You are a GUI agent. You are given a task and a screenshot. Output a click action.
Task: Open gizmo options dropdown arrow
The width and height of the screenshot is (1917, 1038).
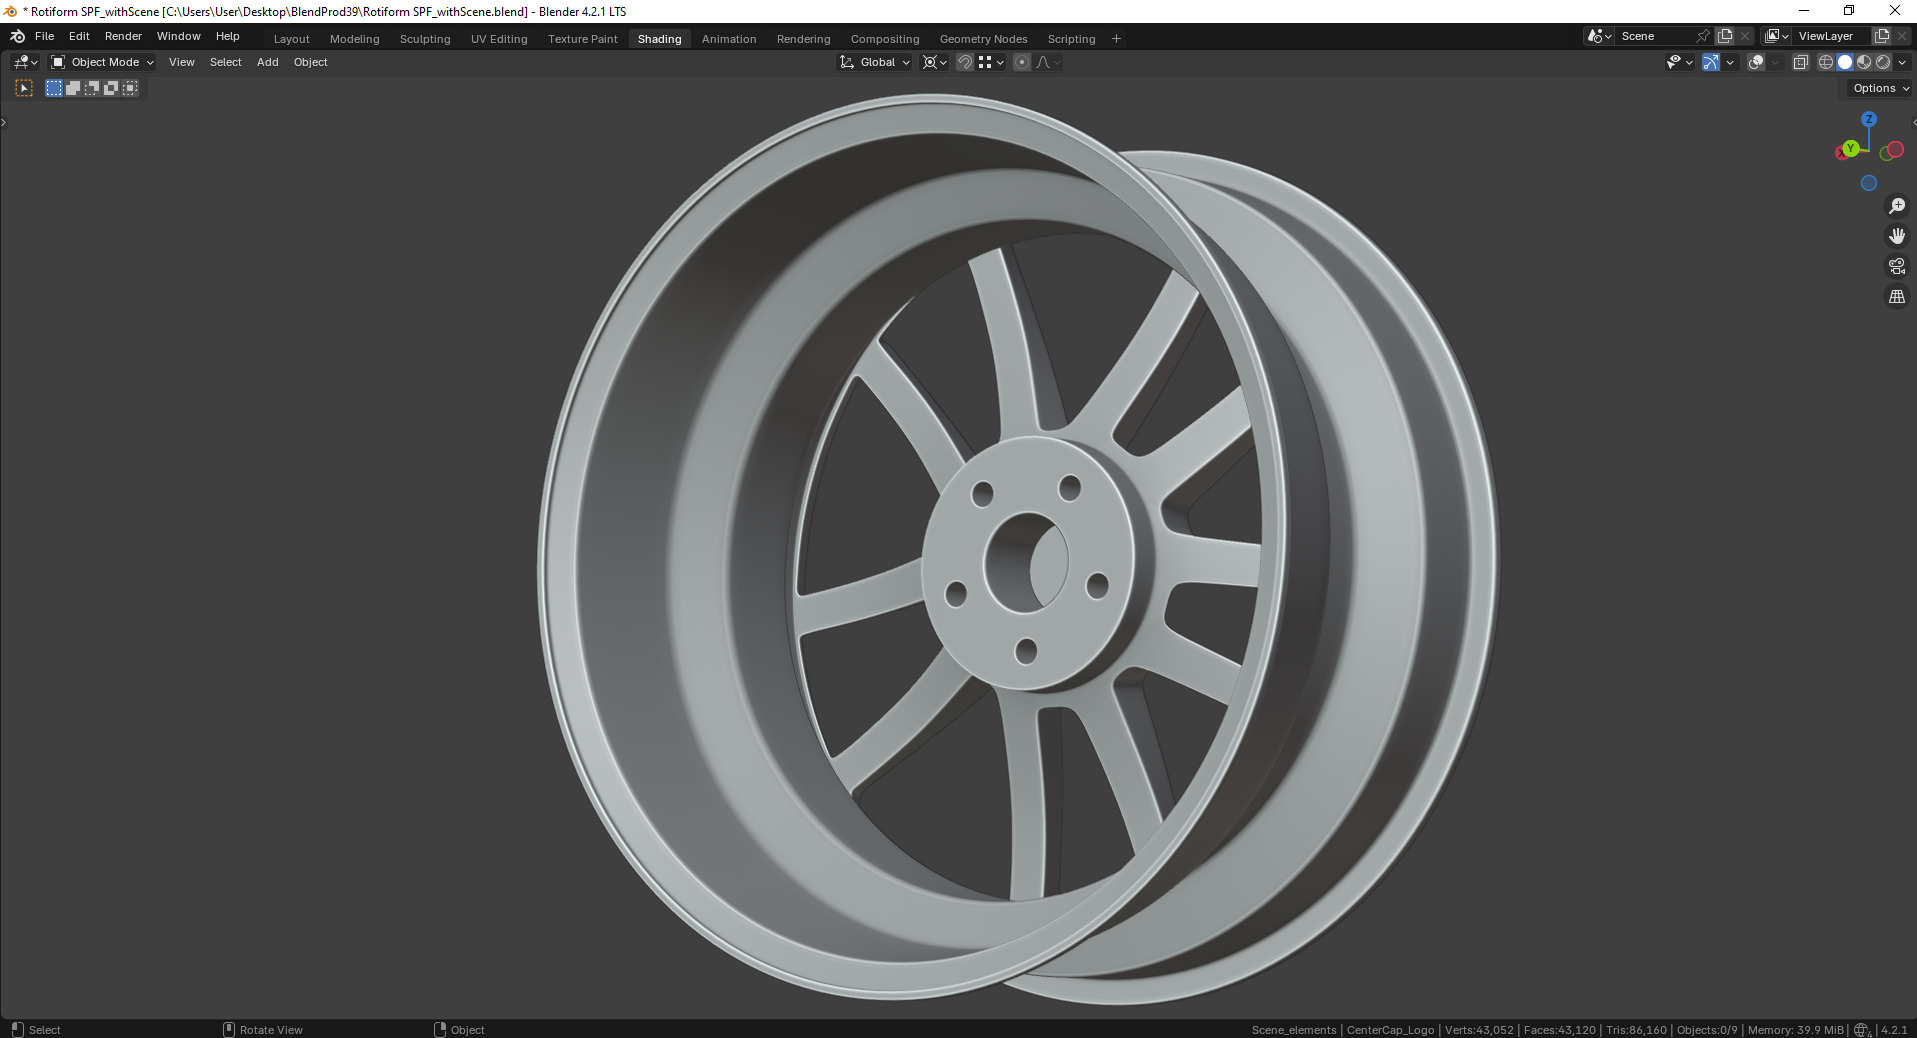coord(1730,62)
